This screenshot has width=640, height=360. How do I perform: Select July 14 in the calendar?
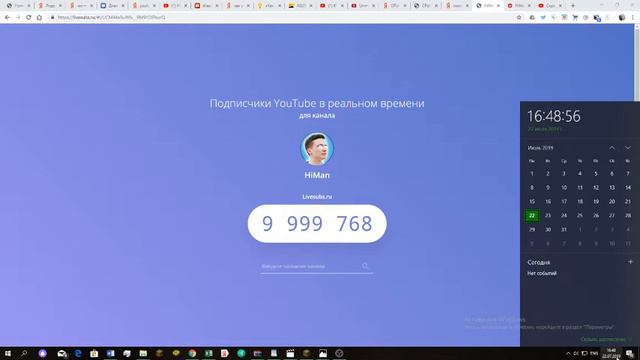click(628, 188)
